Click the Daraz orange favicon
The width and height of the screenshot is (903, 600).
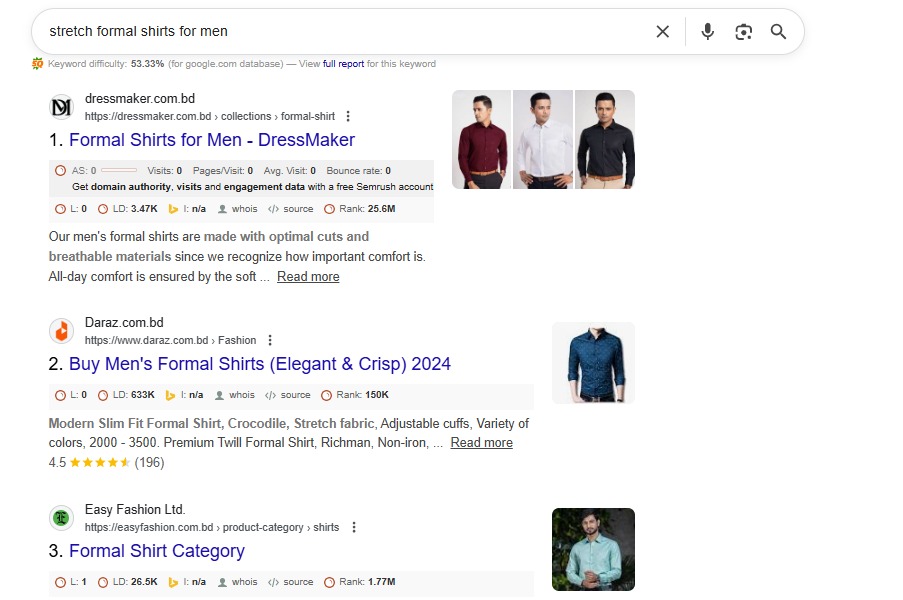coord(62,331)
